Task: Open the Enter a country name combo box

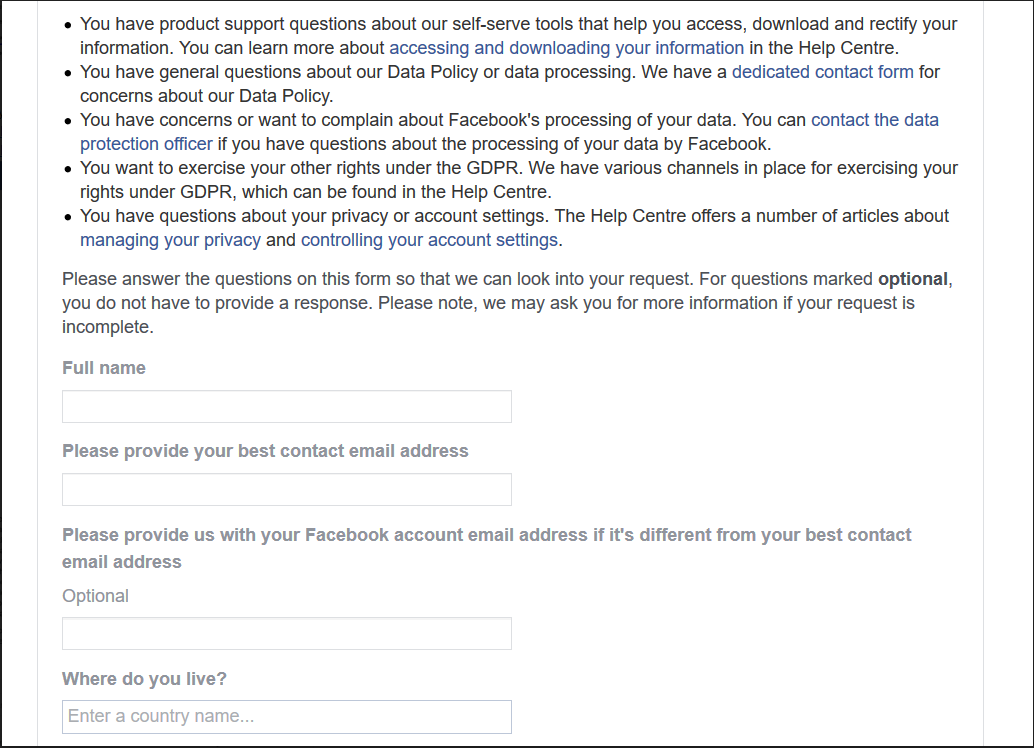Action: pyautogui.click(x=287, y=717)
